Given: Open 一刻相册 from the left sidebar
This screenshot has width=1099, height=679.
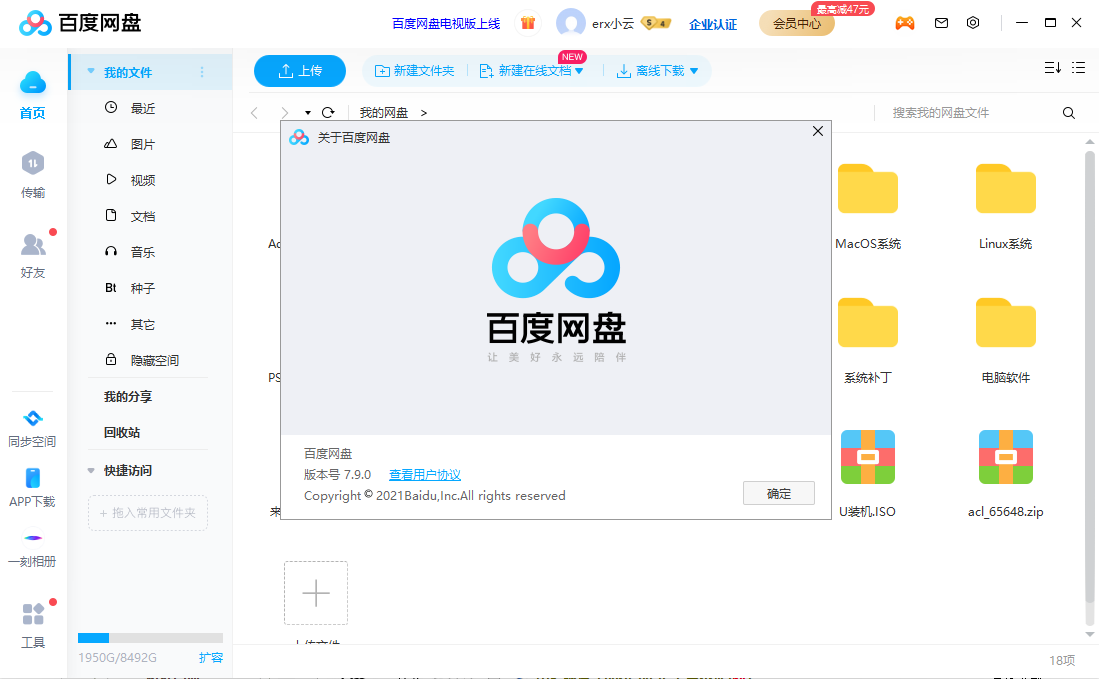Looking at the screenshot, I should (32, 548).
